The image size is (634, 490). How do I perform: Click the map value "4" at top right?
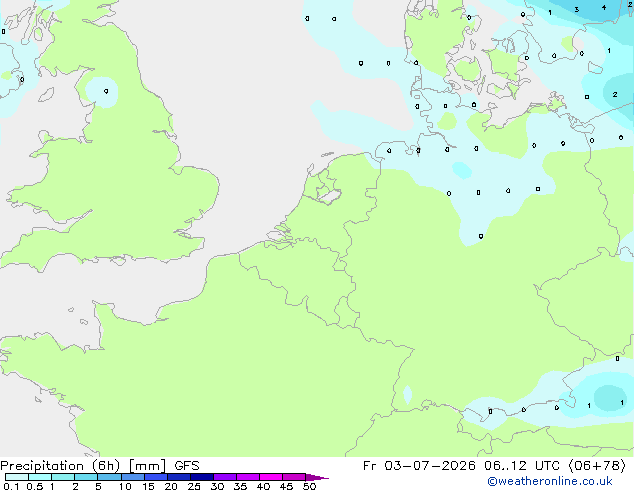click(x=604, y=8)
